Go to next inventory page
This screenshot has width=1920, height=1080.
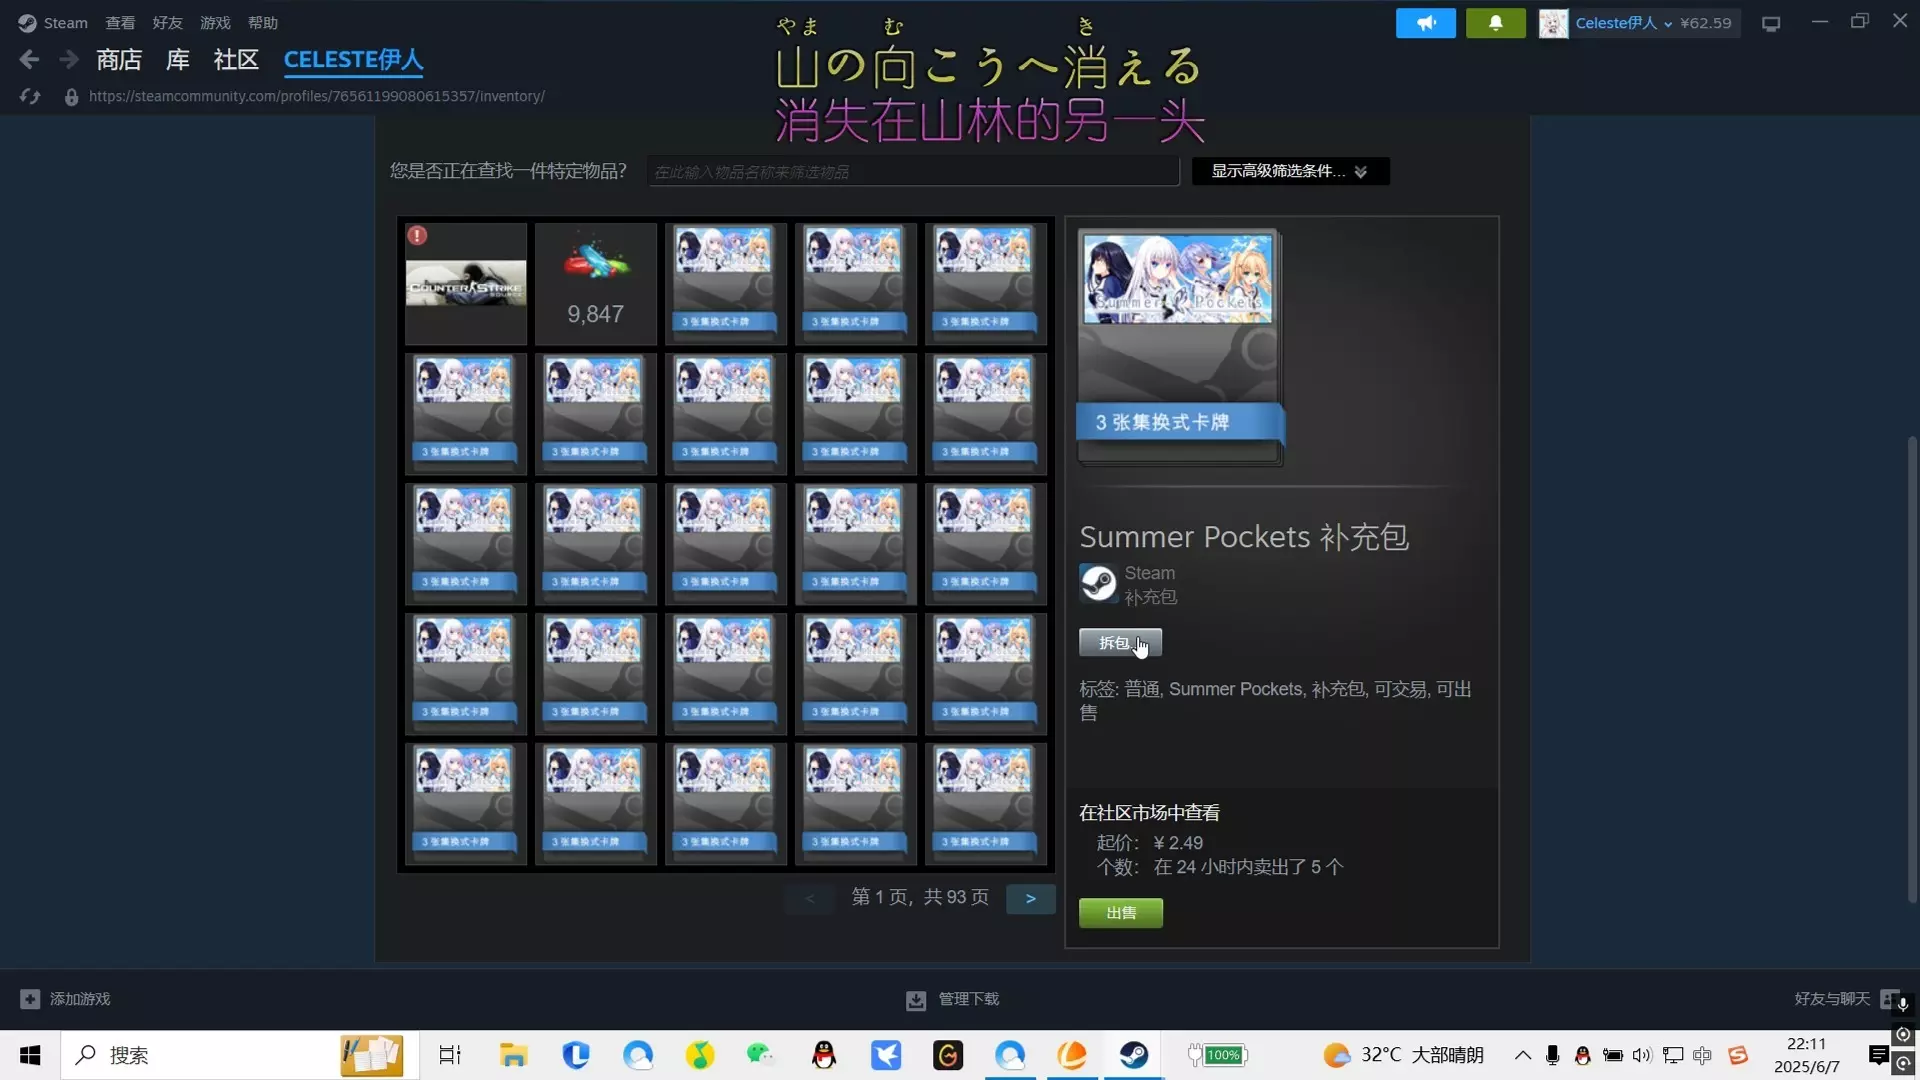tap(1031, 899)
